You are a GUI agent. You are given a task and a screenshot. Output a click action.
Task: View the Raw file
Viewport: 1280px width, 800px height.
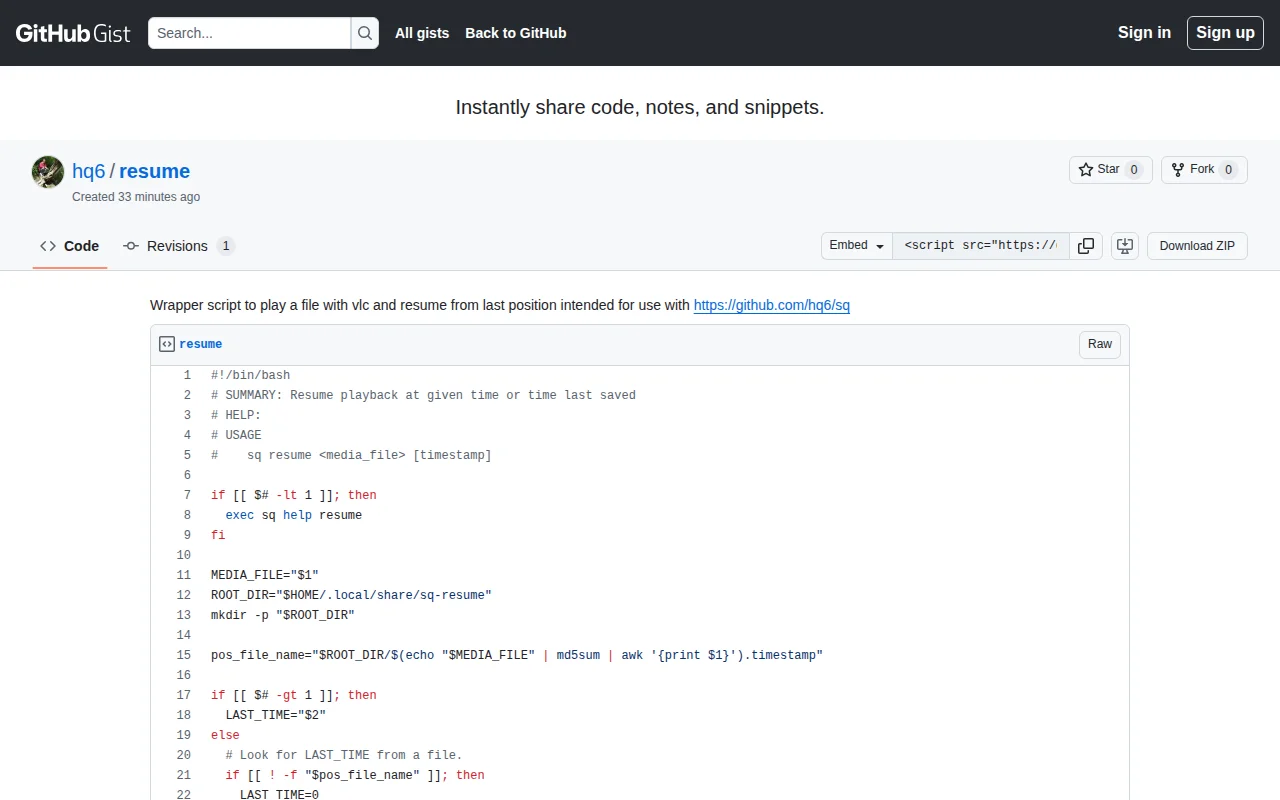[1100, 344]
